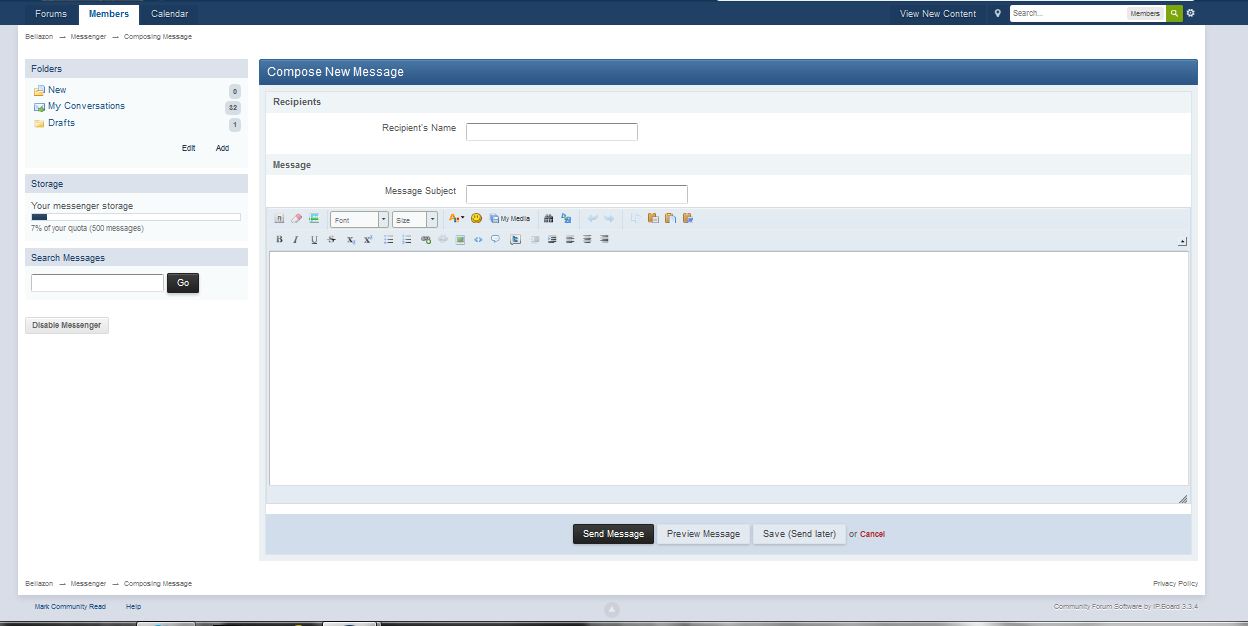Insert a code block
The height and width of the screenshot is (626, 1248).
[478, 240]
